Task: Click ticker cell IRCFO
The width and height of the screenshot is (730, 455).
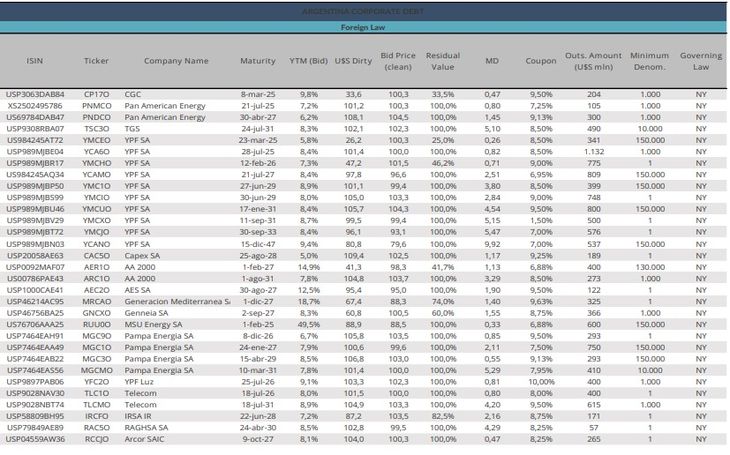Action: (97, 415)
